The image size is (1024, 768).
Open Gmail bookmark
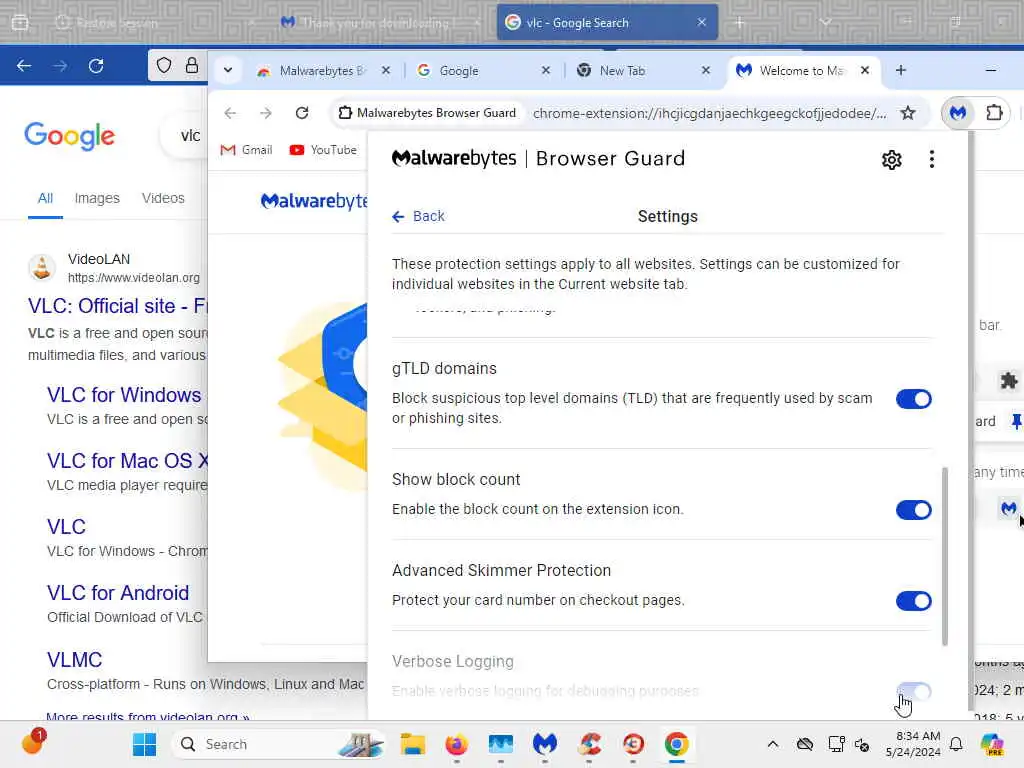pyautogui.click(x=246, y=150)
